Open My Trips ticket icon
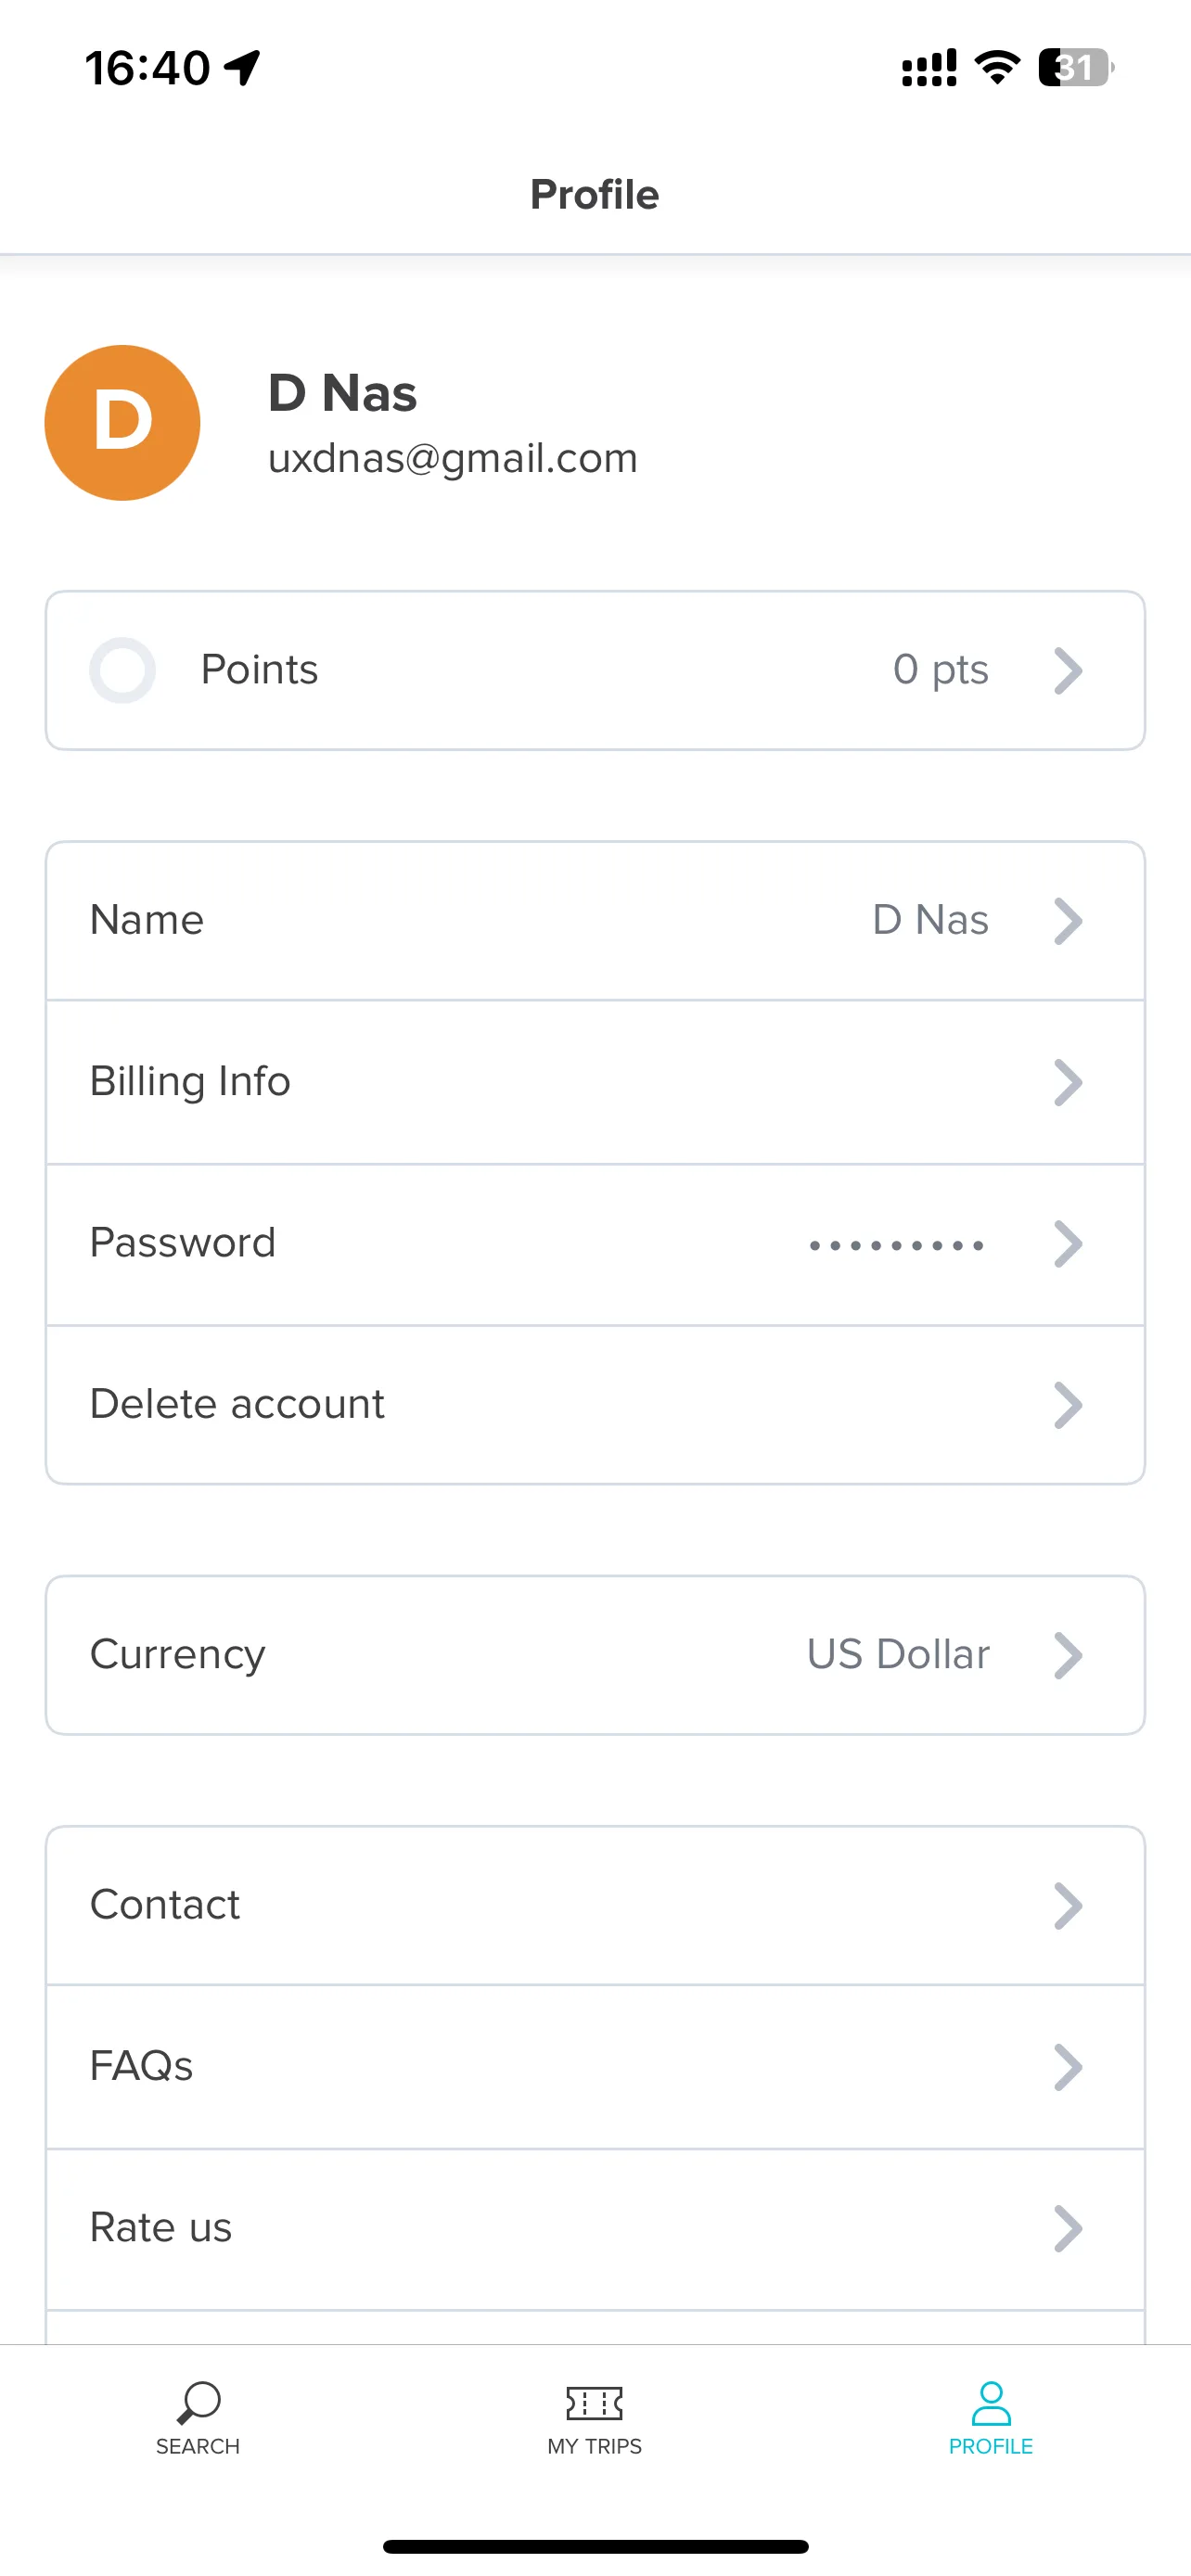This screenshot has width=1191, height=2576. [594, 2403]
